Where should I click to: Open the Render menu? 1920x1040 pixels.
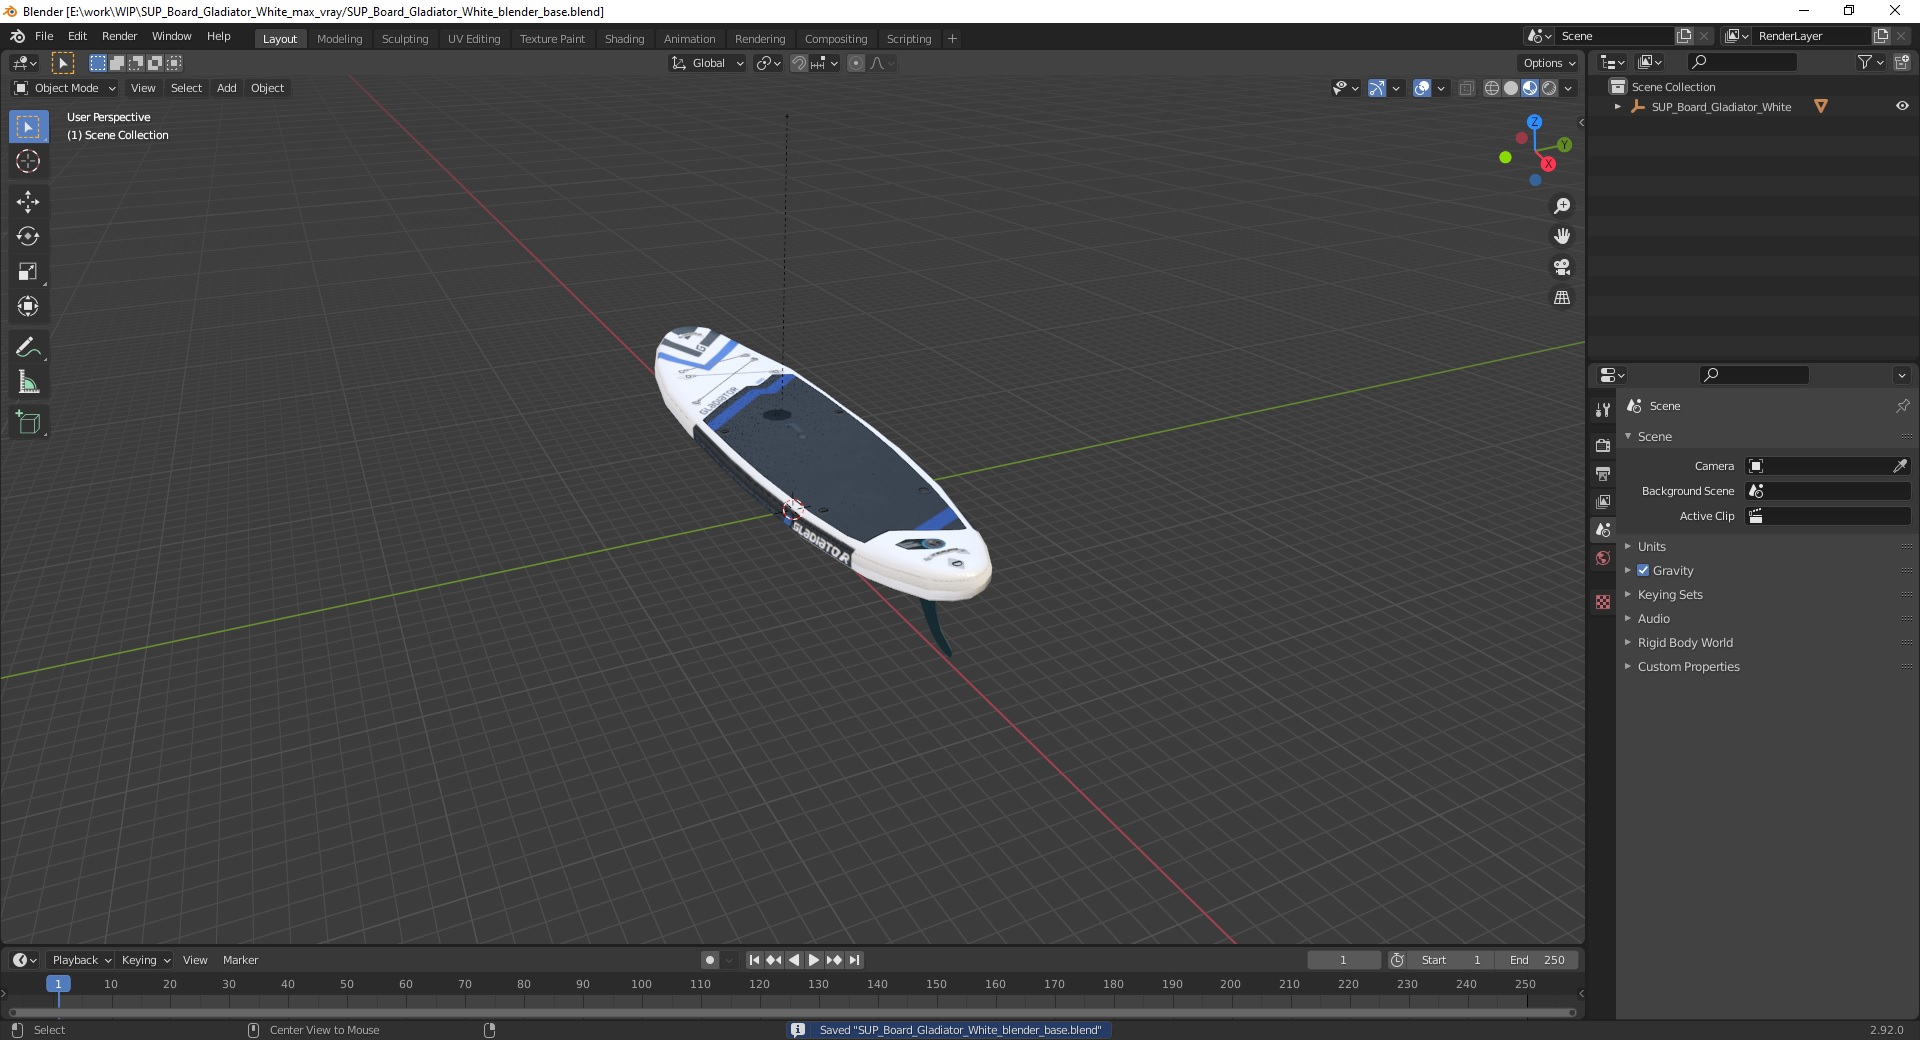(119, 36)
